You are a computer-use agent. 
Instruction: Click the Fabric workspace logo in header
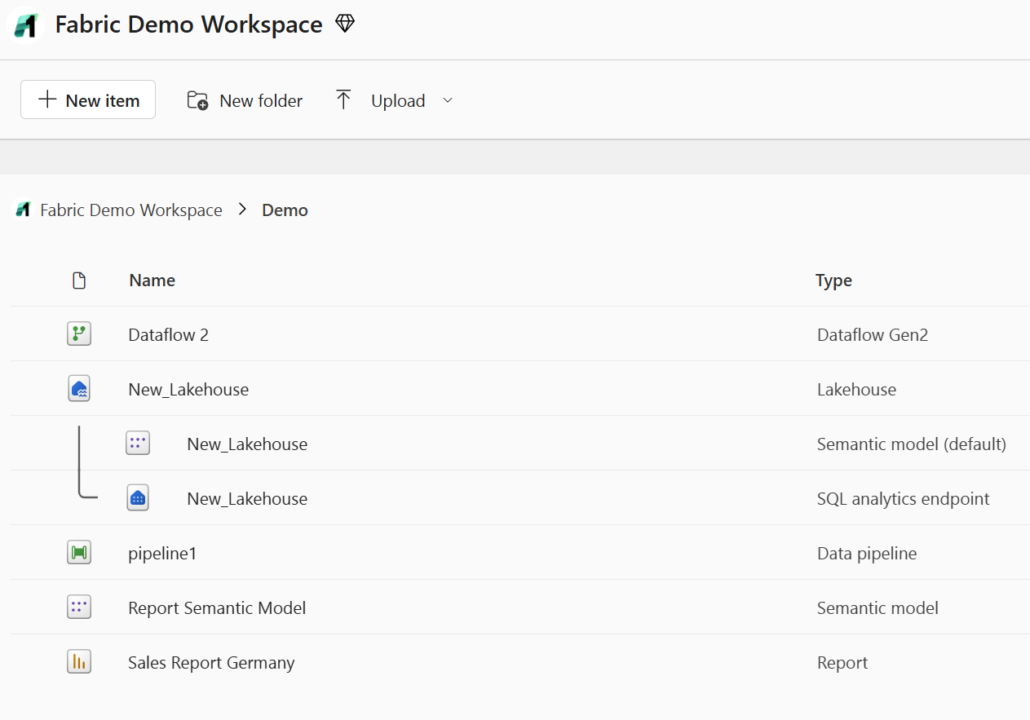coord(25,25)
